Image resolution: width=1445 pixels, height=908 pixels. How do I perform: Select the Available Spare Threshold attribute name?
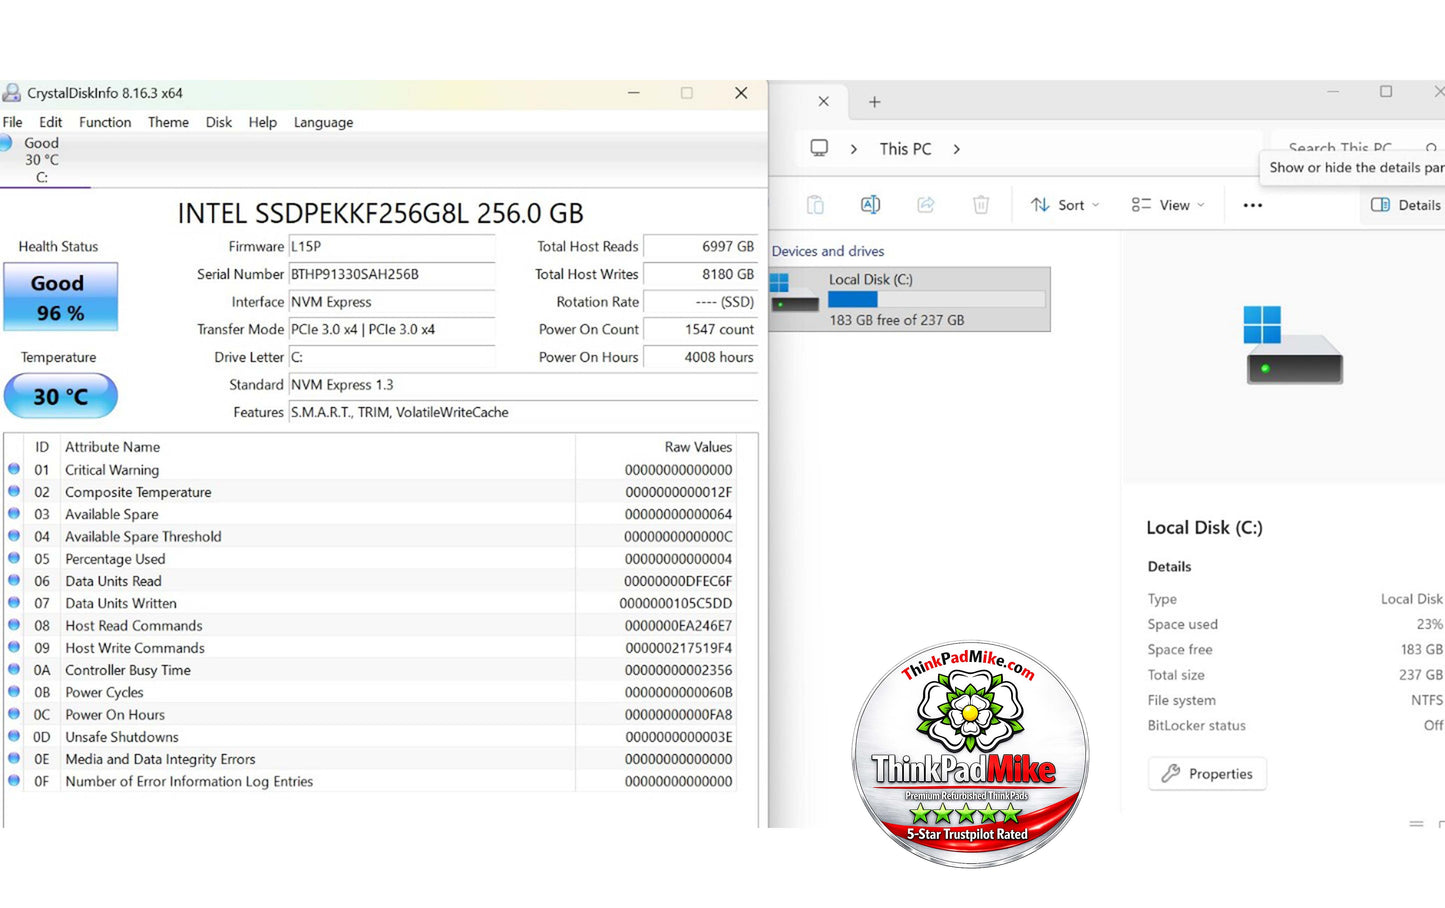tap(143, 537)
